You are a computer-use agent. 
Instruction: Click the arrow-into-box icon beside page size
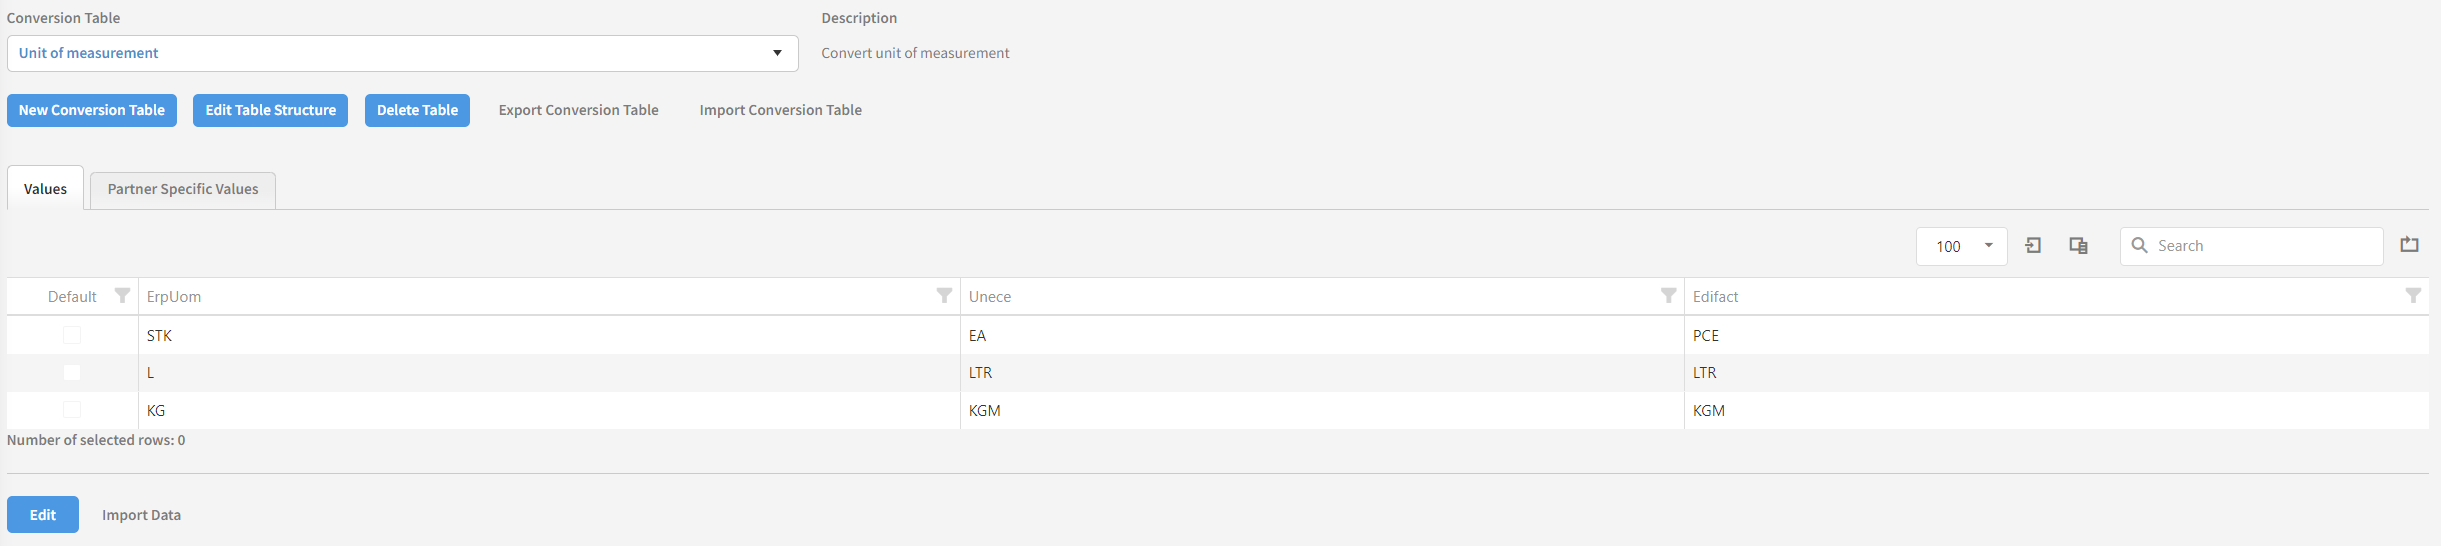2033,246
